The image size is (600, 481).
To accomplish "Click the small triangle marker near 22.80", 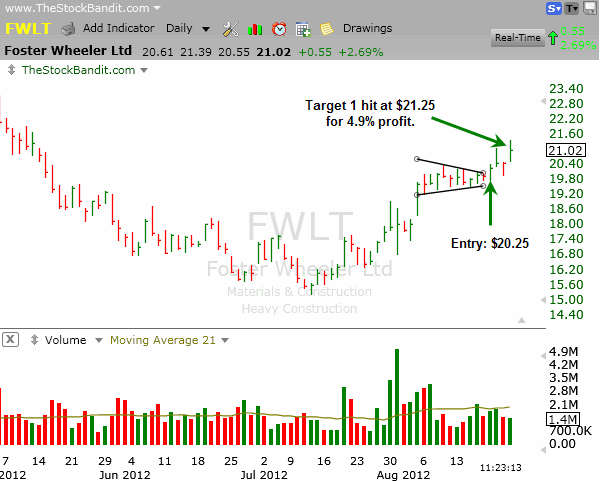I will (543, 101).
